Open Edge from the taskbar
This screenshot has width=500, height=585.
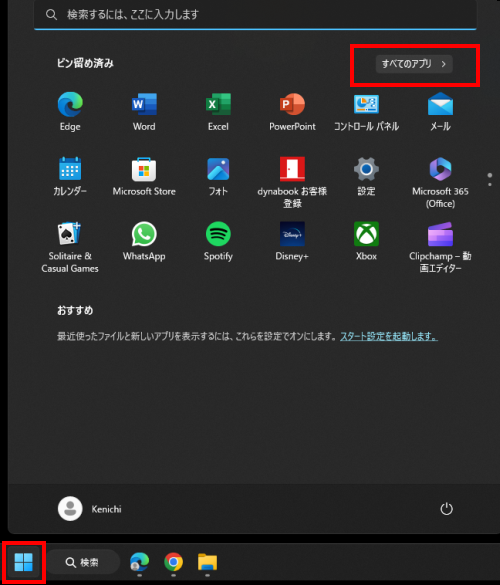point(139,562)
